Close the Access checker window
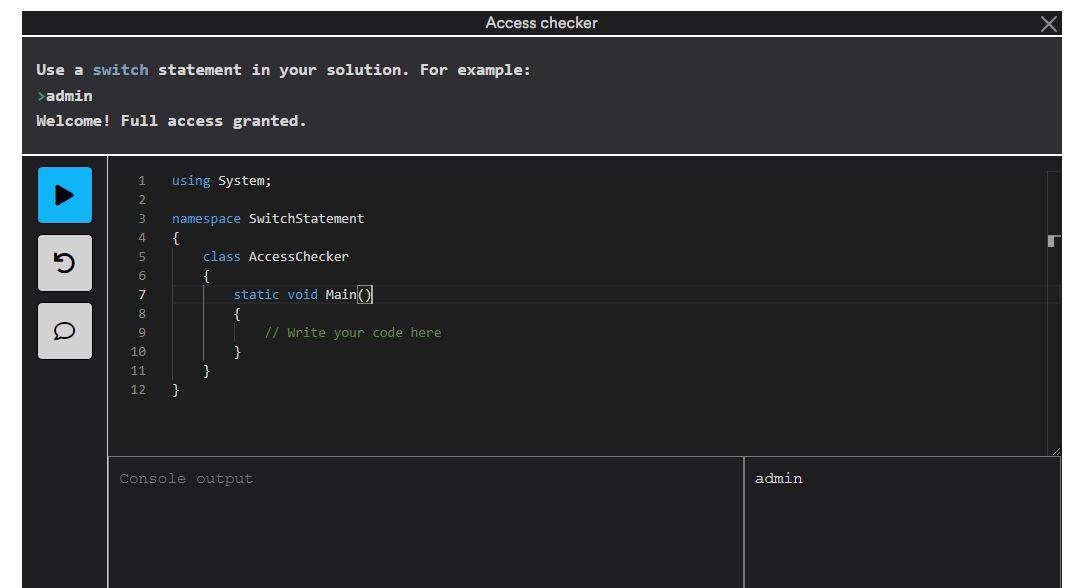Image resolution: width=1088 pixels, height=588 pixels. (1049, 22)
